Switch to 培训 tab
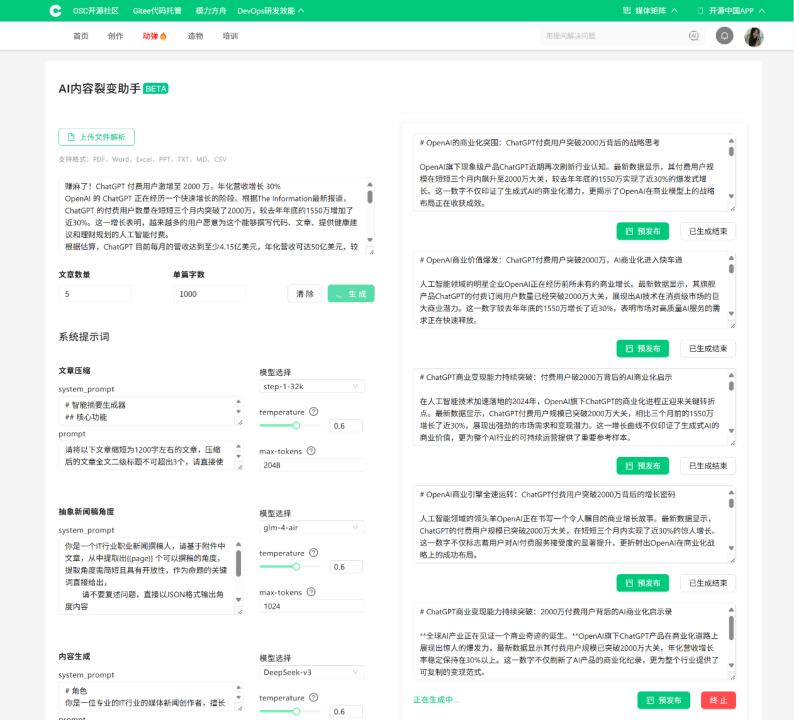794x720 pixels. click(230, 36)
